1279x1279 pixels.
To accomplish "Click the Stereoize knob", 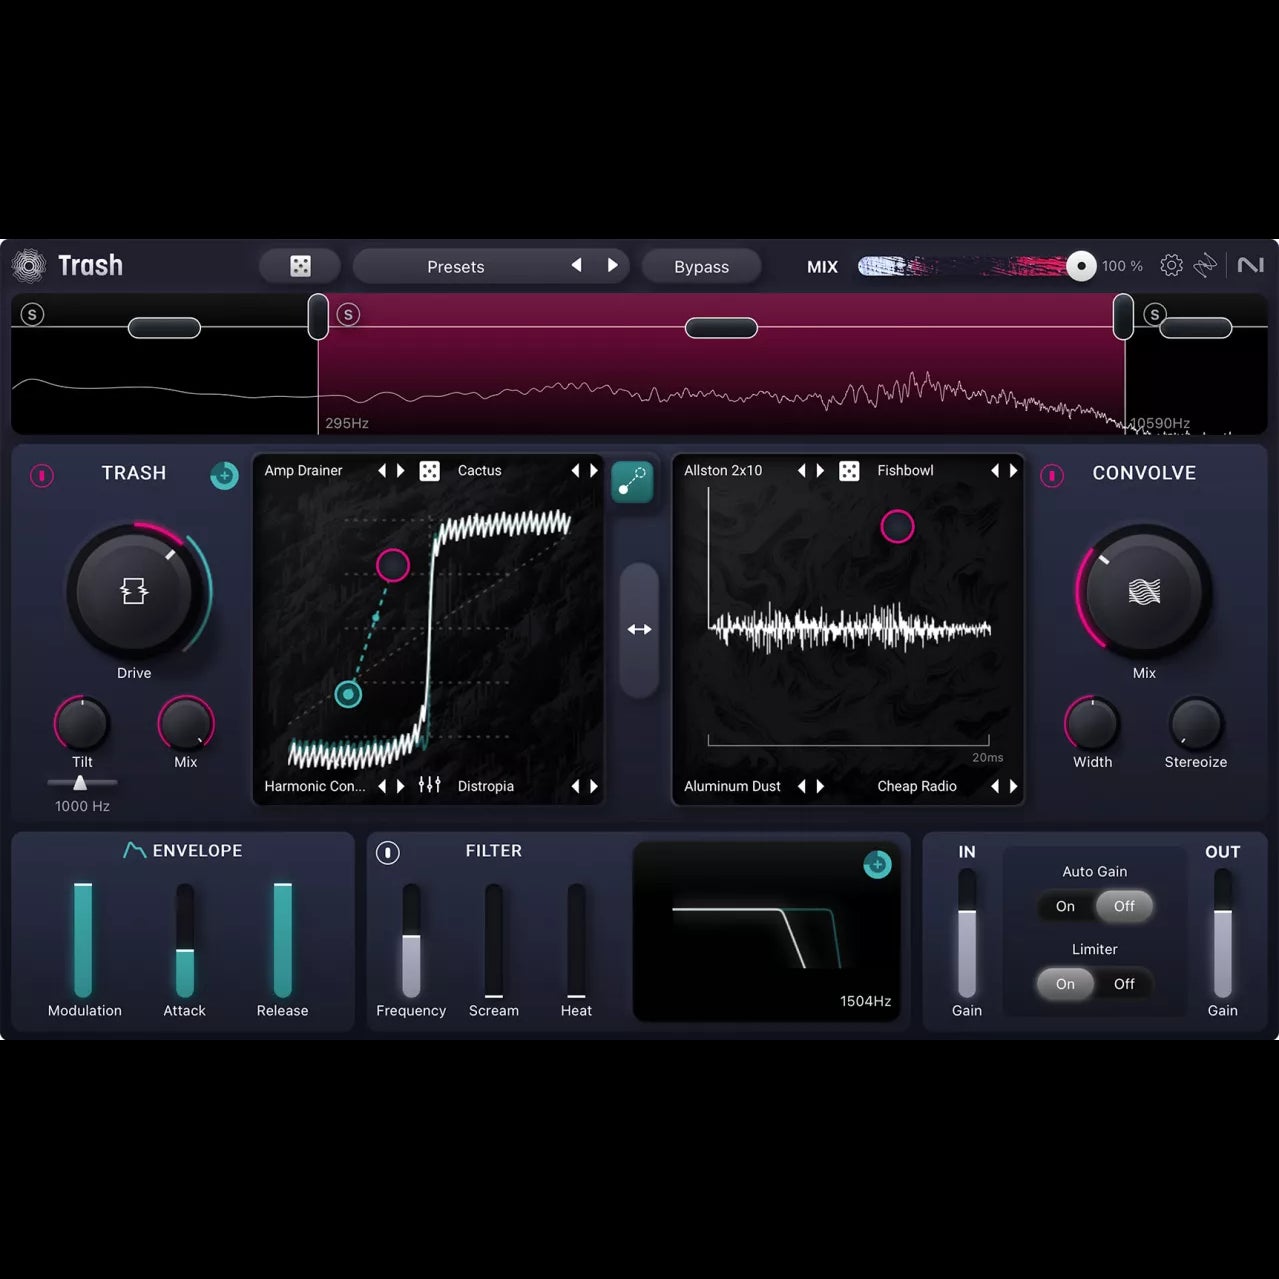I will 1195,724.
